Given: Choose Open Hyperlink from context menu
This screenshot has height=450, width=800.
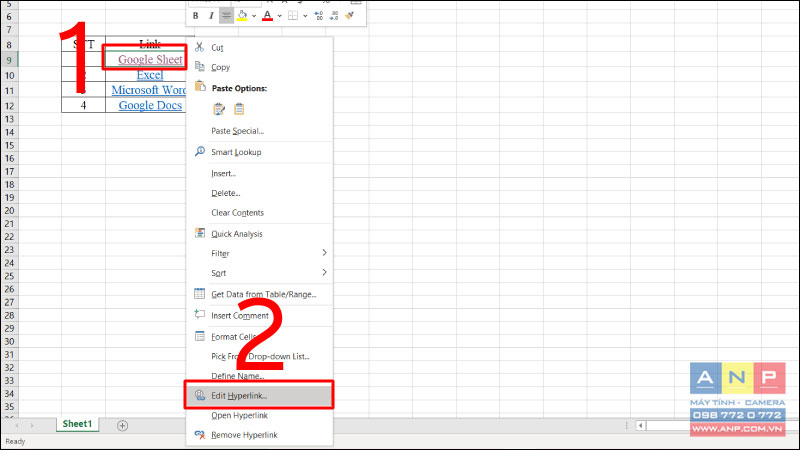Looking at the screenshot, I should [x=239, y=415].
